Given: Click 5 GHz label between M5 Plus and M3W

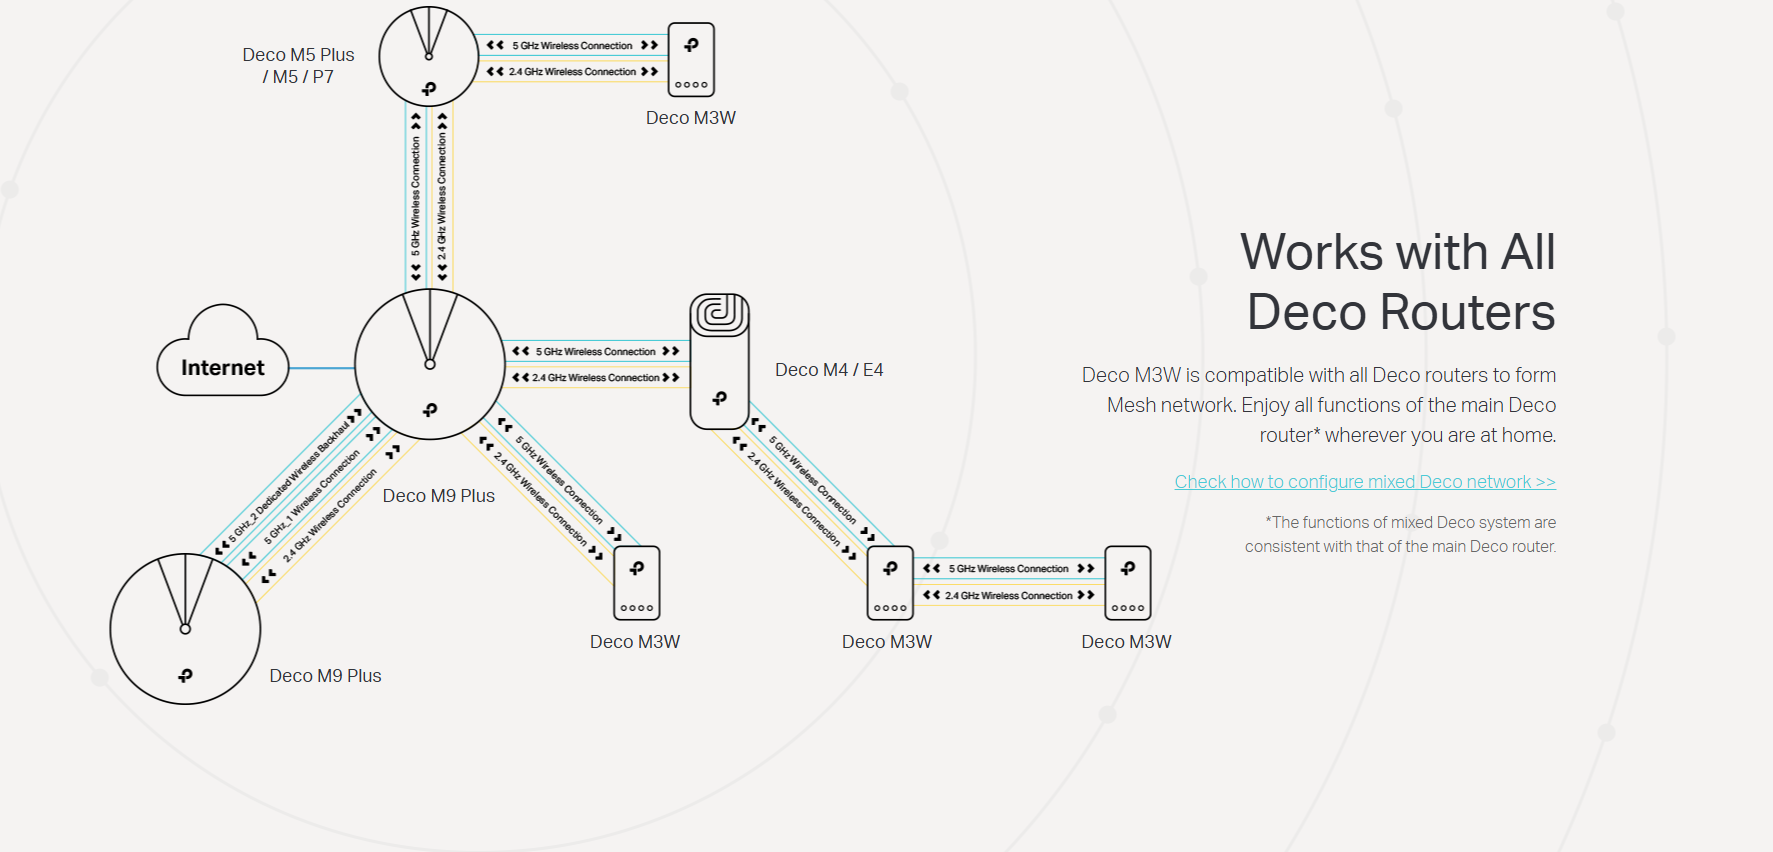Looking at the screenshot, I should click(x=572, y=45).
